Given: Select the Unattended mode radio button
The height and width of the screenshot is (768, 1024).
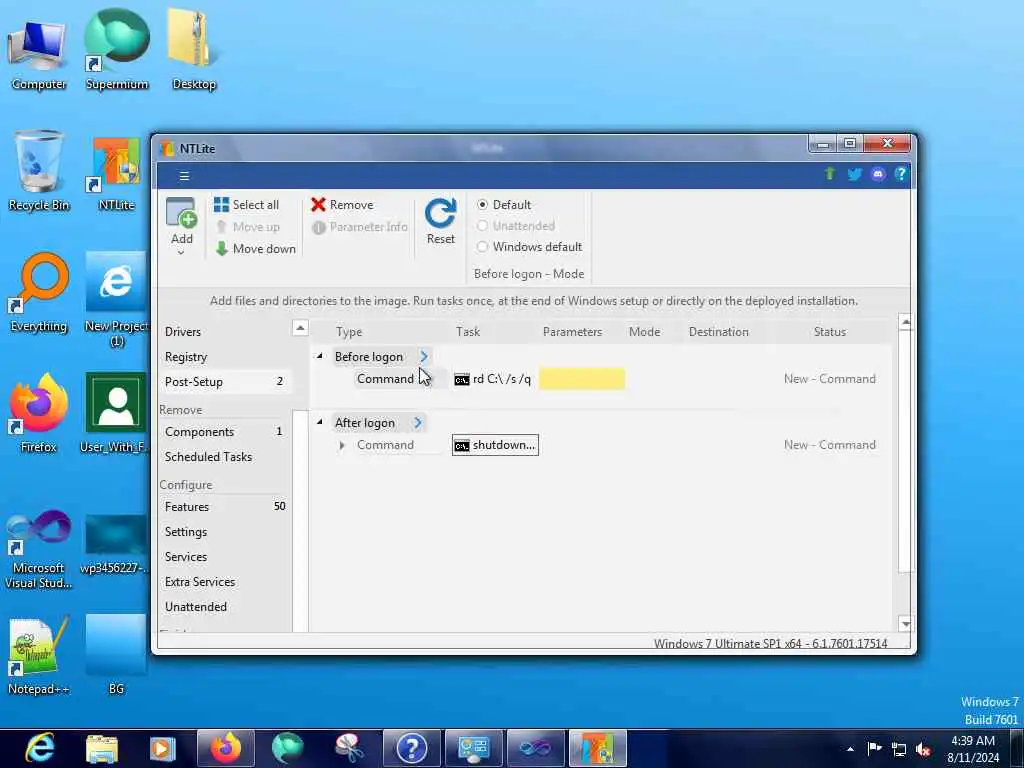Looking at the screenshot, I should coord(482,225).
